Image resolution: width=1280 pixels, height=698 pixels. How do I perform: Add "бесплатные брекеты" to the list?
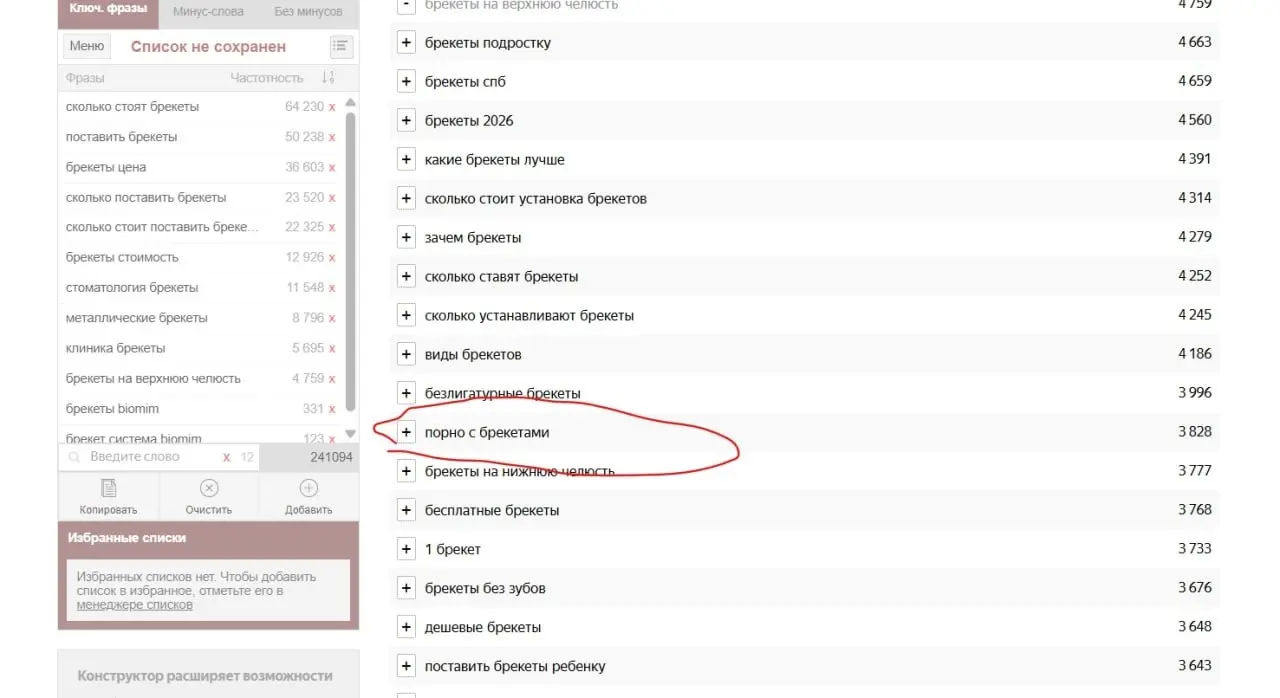tap(406, 511)
